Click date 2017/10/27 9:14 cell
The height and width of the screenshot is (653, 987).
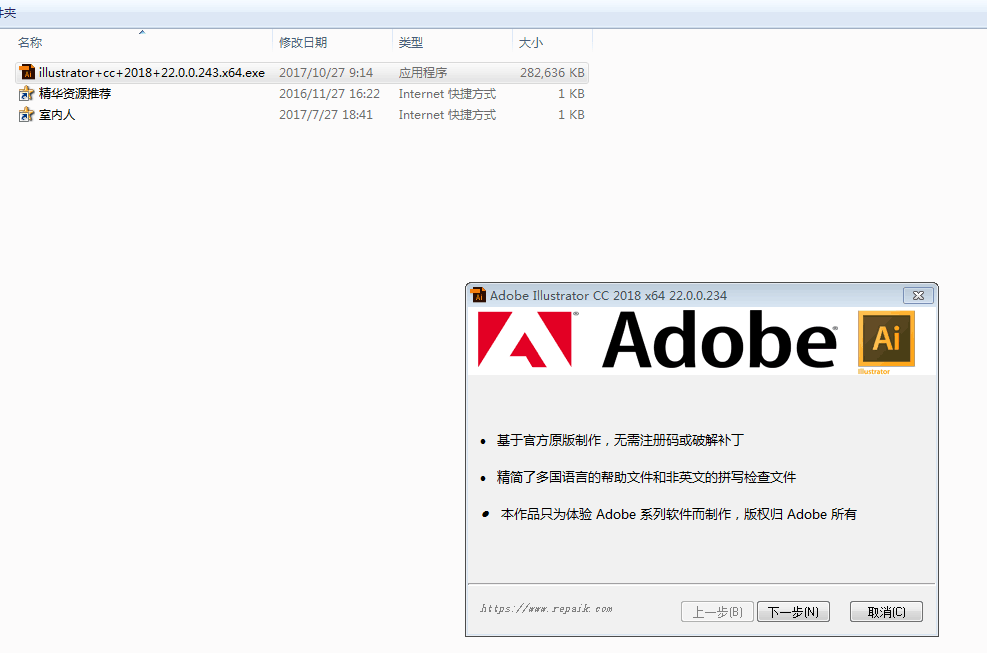[x=326, y=72]
